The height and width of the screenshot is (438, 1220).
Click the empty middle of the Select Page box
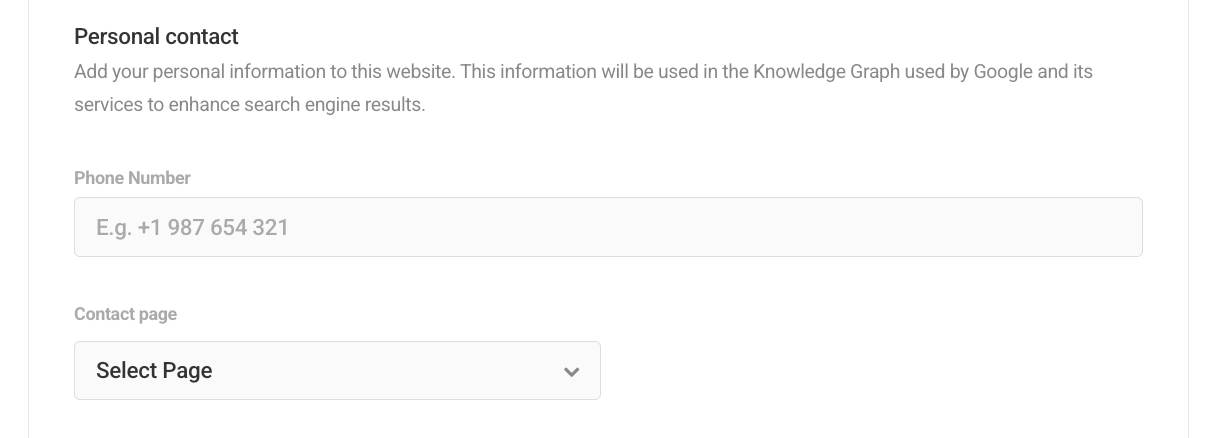tap(390, 370)
